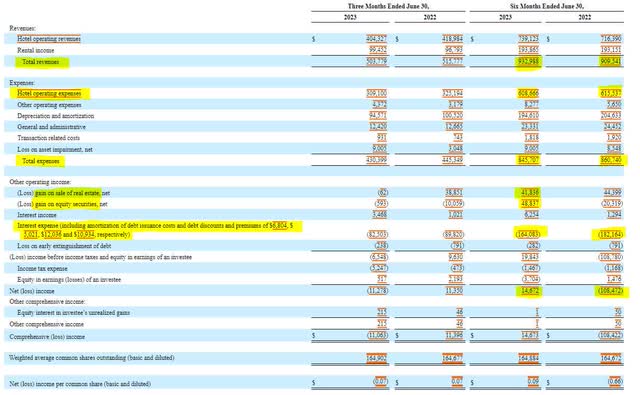
Task: Click 'Net (loss) income per common share' label
Action: [x=80, y=384]
